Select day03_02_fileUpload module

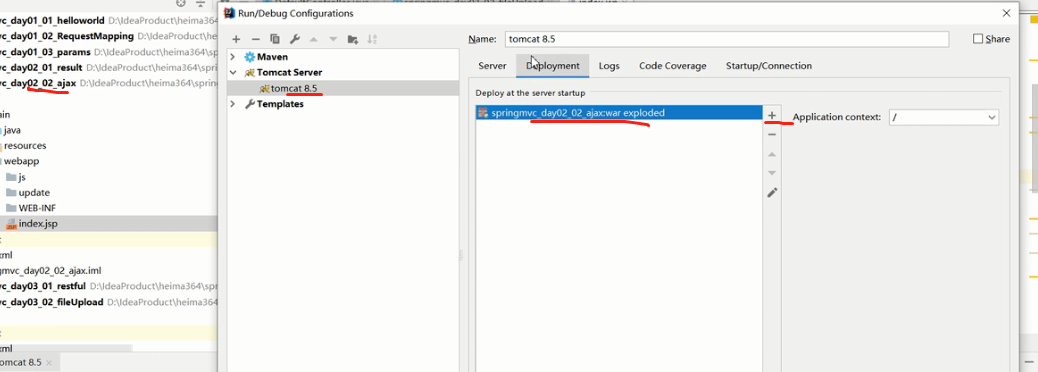coord(52,302)
